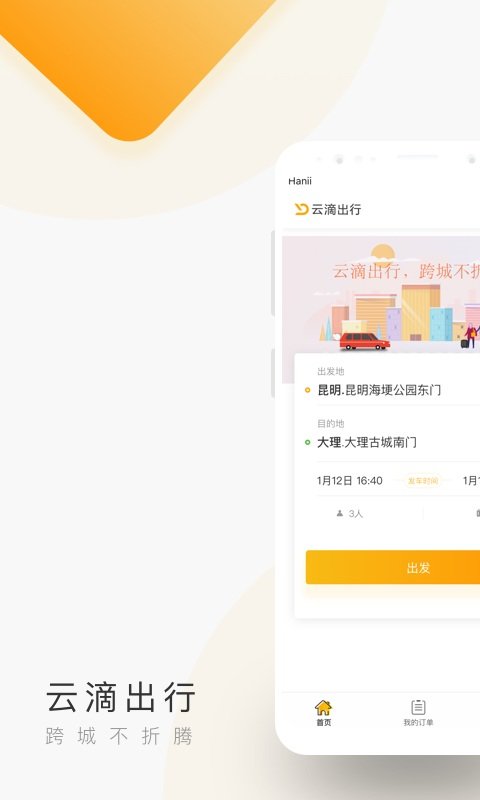The width and height of the screenshot is (480, 800).
Task: Click the 云滴出行 header title text
Action: 336,209
